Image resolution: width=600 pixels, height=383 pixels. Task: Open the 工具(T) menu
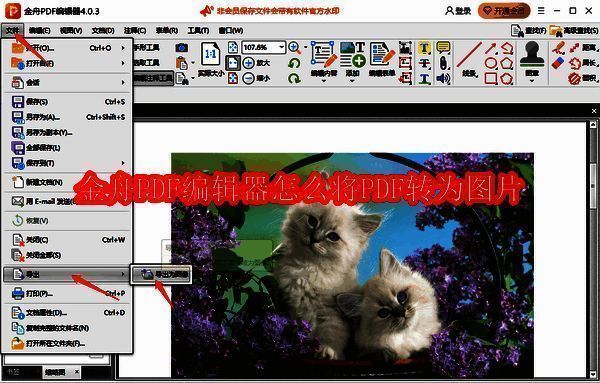click(198, 30)
